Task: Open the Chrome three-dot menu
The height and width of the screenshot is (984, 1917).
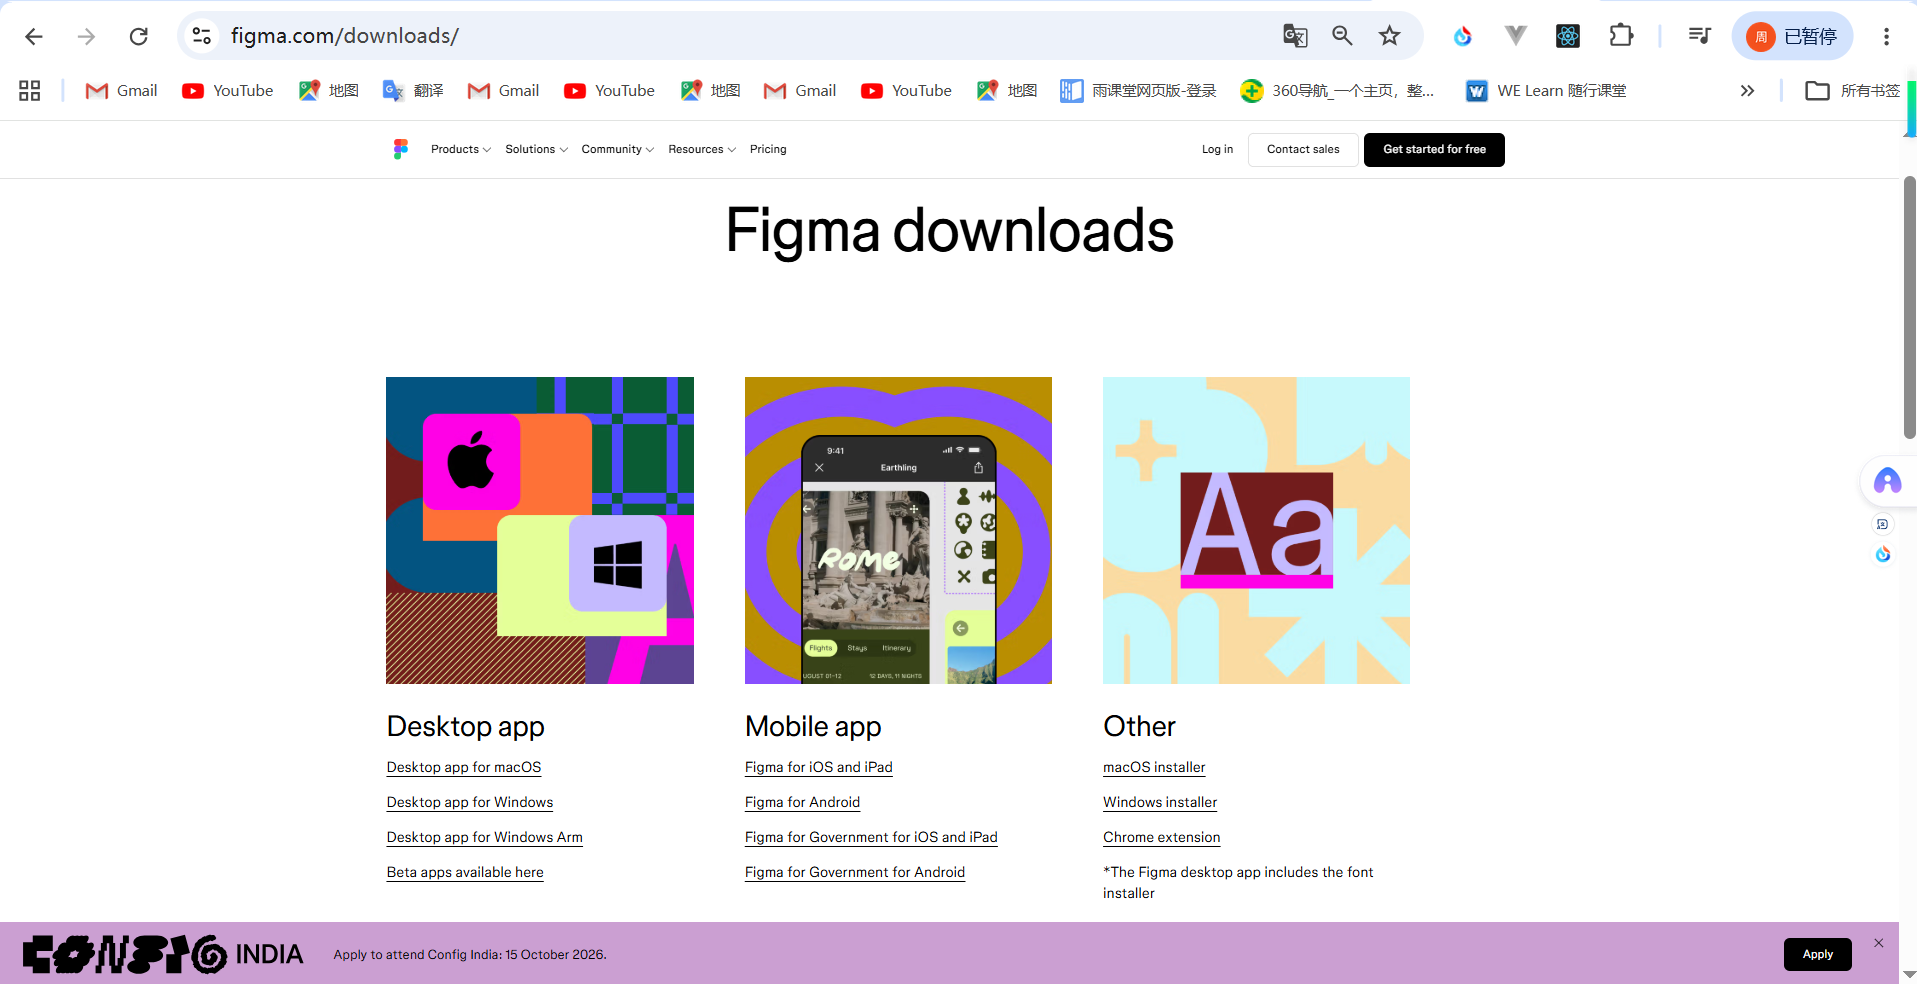Action: [x=1886, y=36]
